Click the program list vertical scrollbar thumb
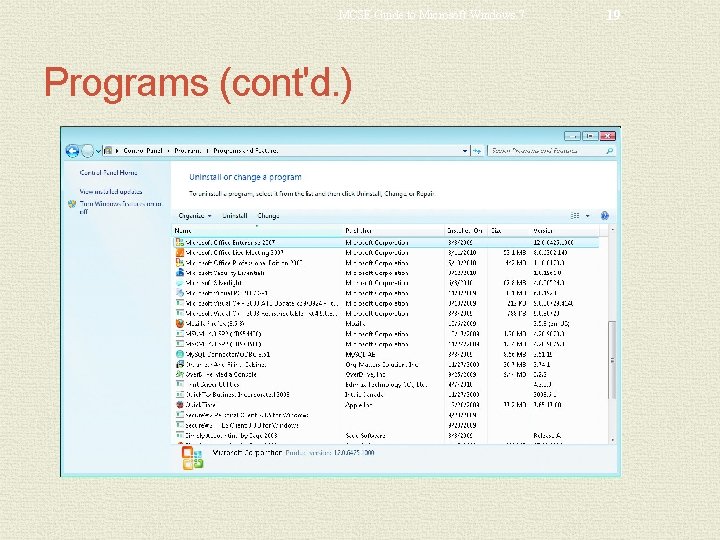This screenshot has width=720, height=540. [x=612, y=360]
